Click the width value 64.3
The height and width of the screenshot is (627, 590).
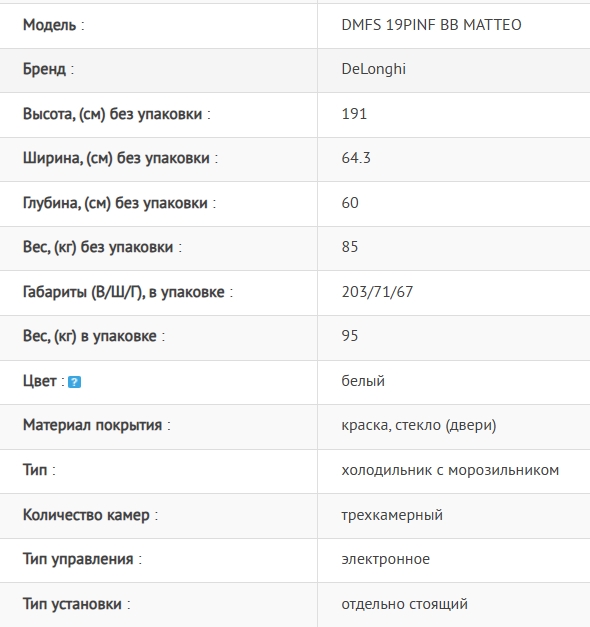[356, 158]
